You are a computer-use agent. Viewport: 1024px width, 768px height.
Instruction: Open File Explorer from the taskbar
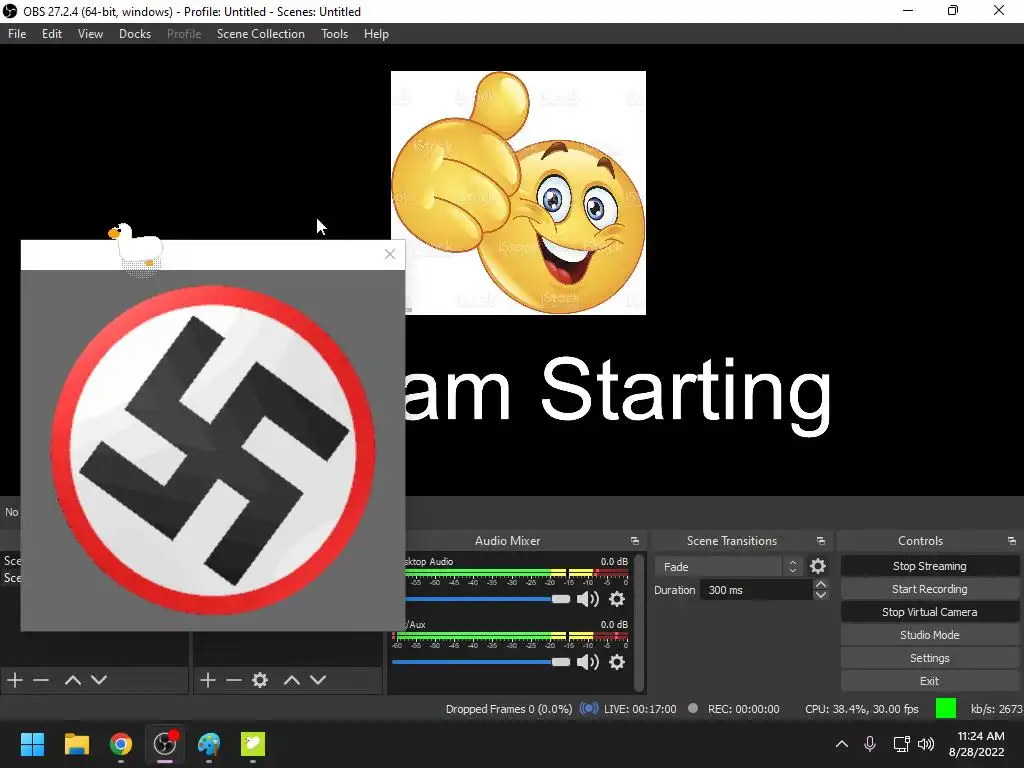coord(76,744)
